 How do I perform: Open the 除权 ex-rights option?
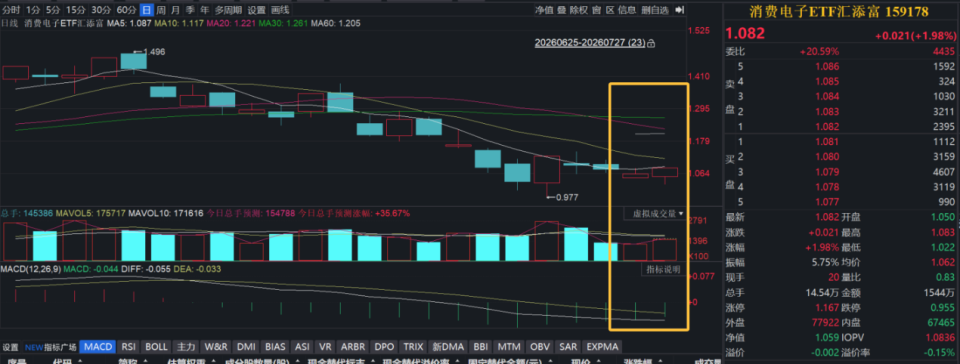pos(579,10)
